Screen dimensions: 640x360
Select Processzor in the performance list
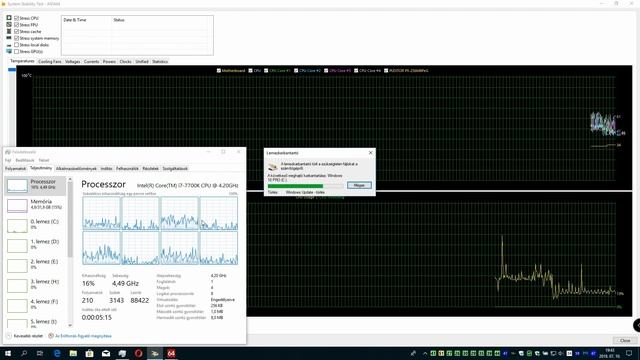pyautogui.click(x=35, y=185)
